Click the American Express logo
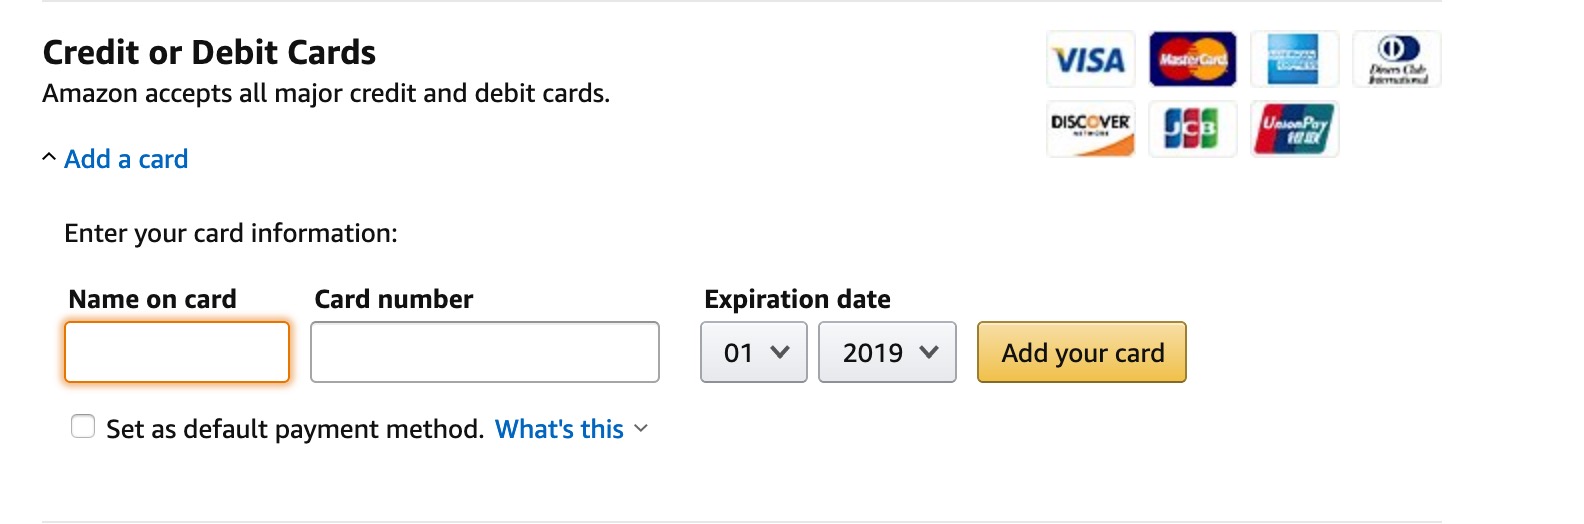Viewport: 1584px width, 524px height. coord(1294,60)
